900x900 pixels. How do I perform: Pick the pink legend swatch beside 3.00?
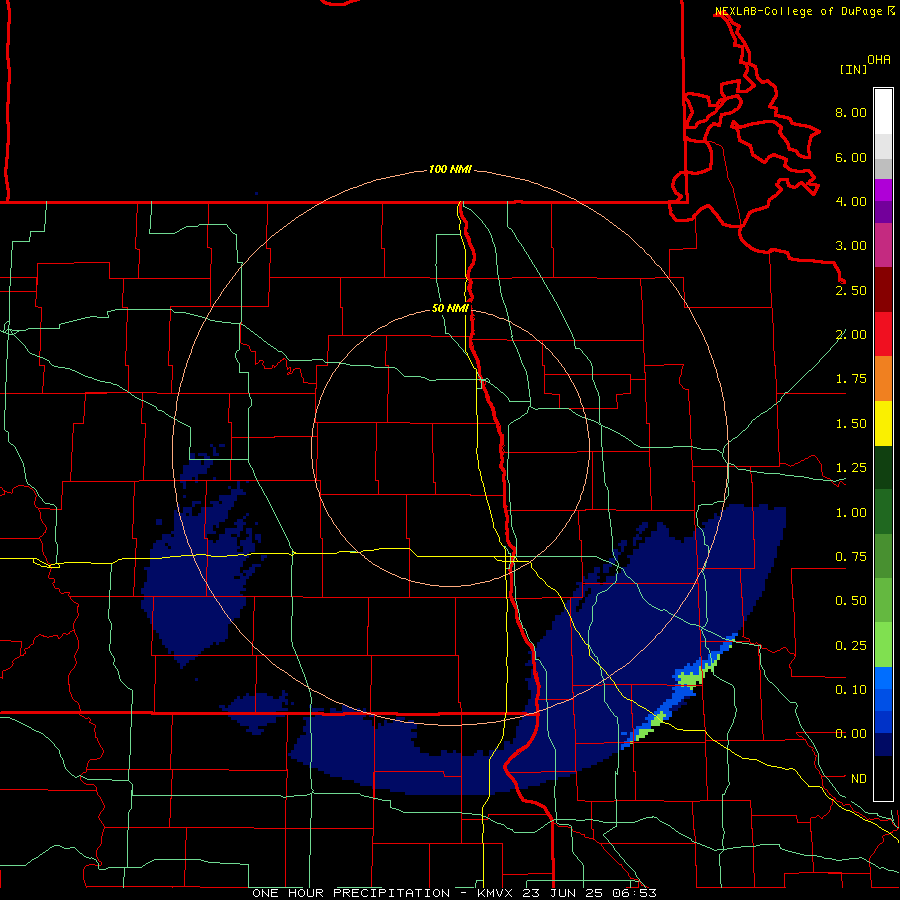[883, 246]
